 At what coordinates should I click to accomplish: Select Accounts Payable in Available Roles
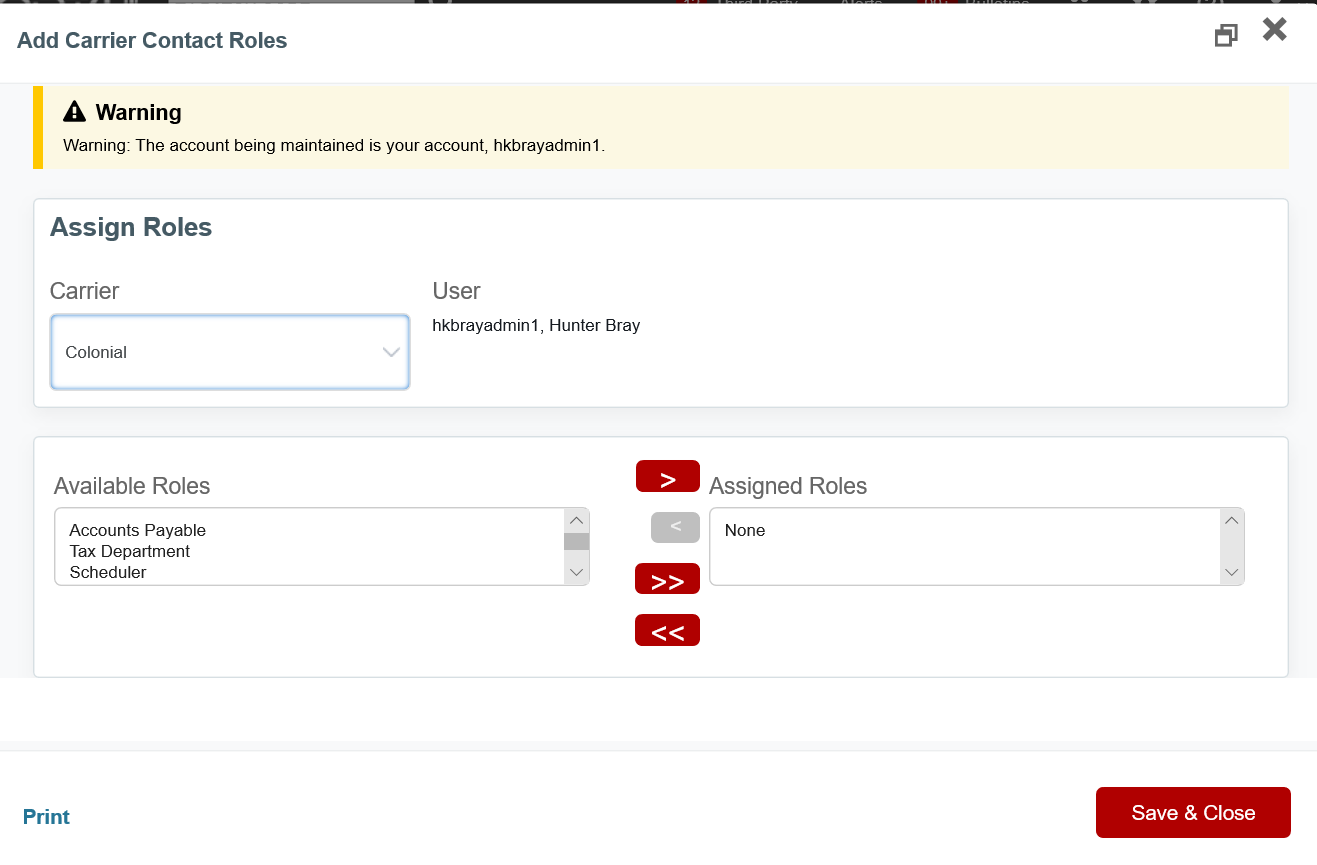[x=137, y=530]
